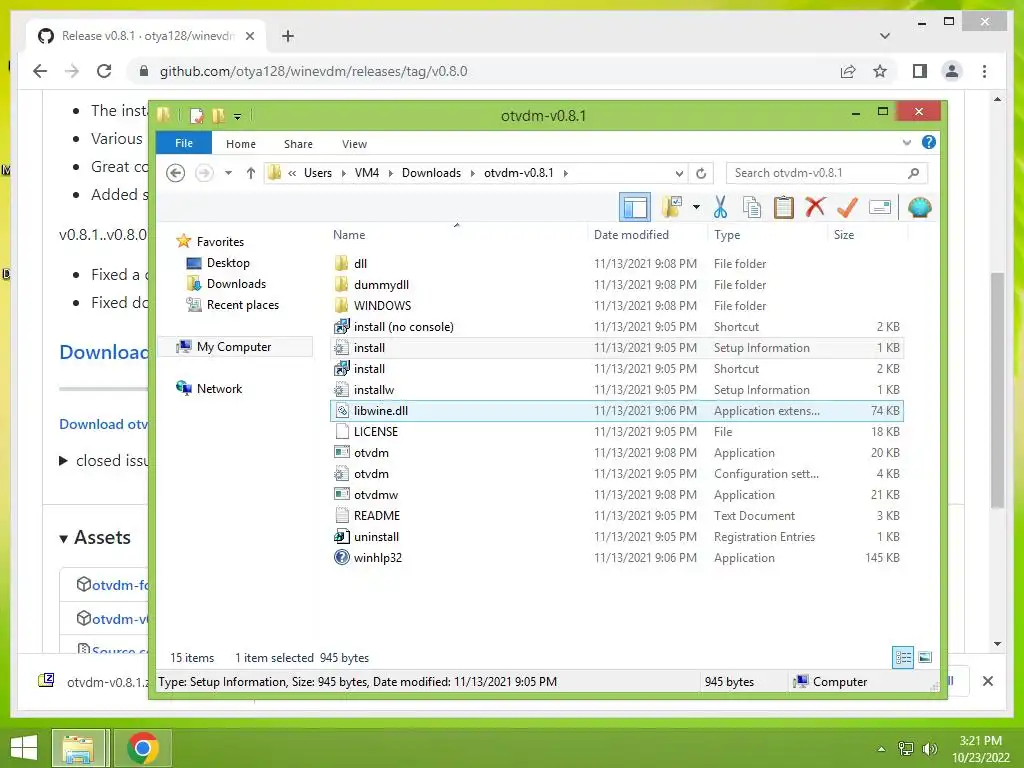
Task: Click the Properties quick access icon
Action: tap(196, 116)
